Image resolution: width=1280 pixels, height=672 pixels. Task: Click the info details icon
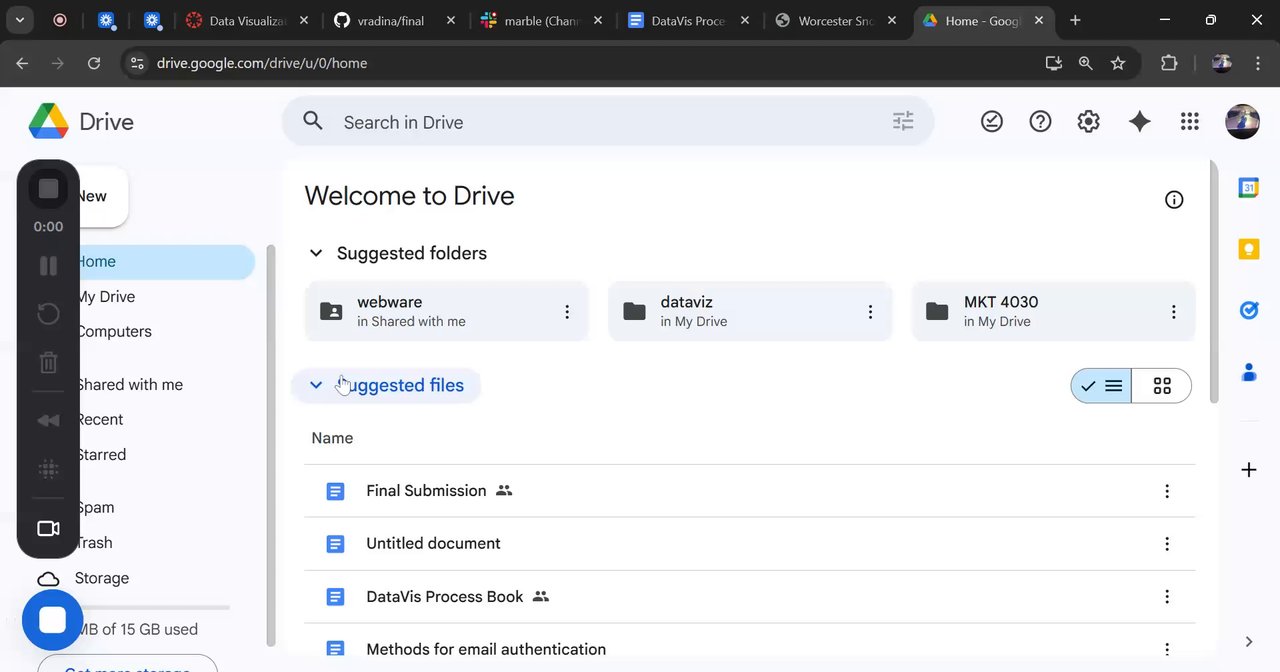tap(1174, 200)
